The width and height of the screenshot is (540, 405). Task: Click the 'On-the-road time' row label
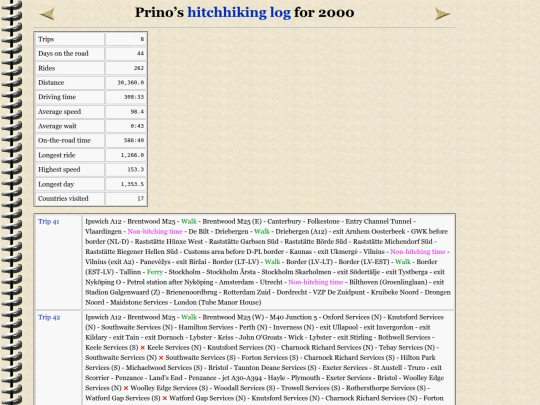(x=64, y=141)
